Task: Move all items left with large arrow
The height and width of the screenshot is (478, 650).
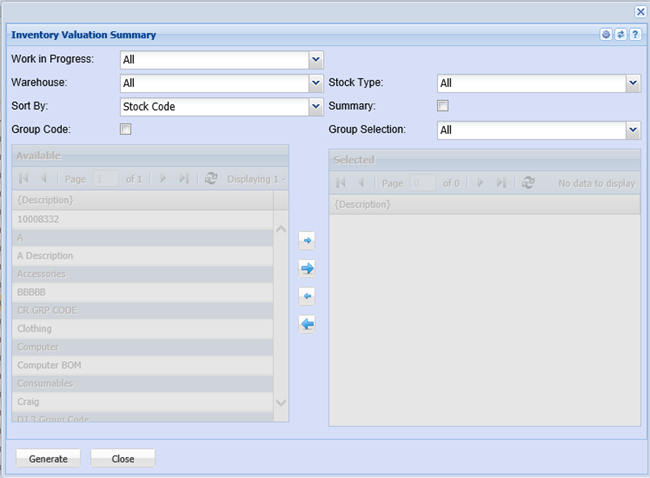Action: pos(307,324)
